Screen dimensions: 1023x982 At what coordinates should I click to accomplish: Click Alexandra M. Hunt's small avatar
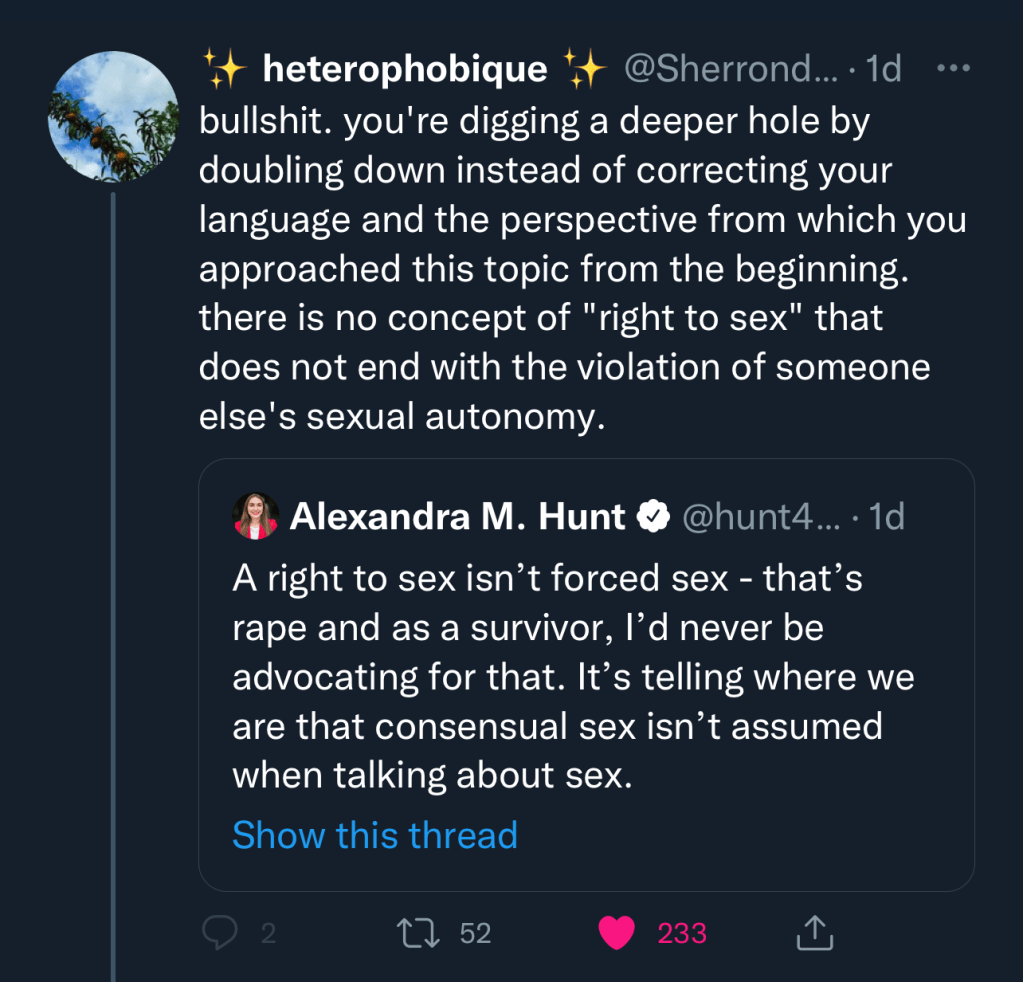(256, 516)
